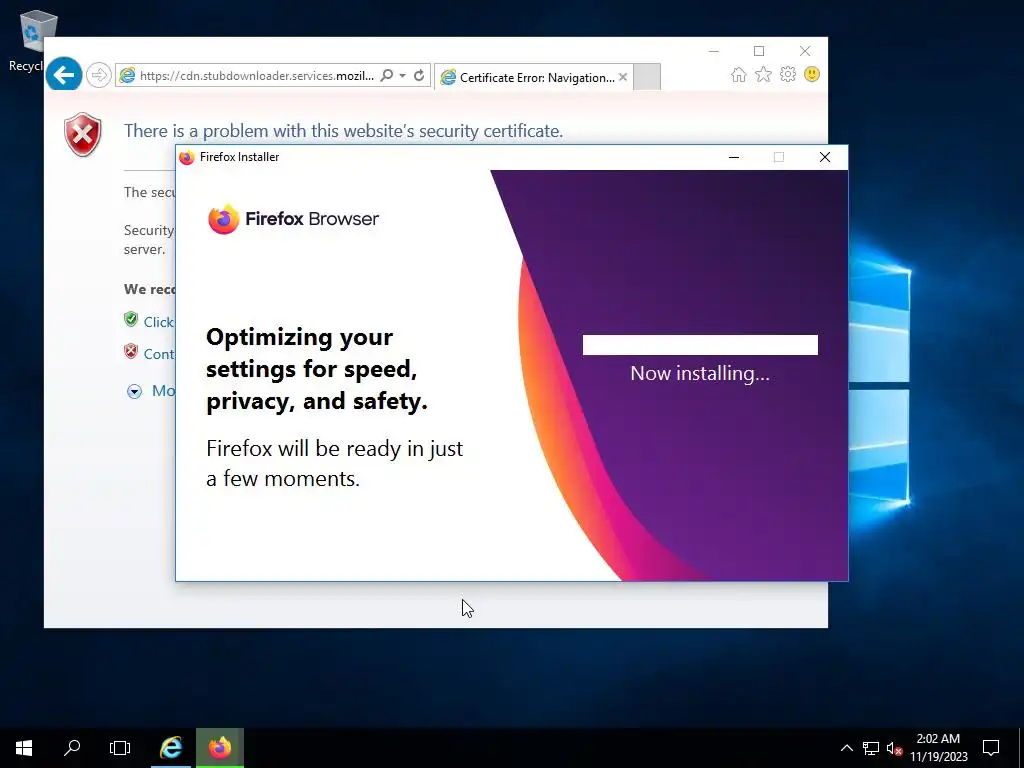Open the address bar autocomplete dropdown arrow
The width and height of the screenshot is (1024, 768).
point(402,76)
